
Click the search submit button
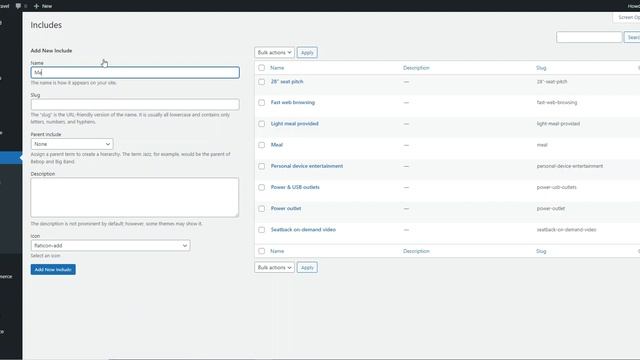coord(632,37)
